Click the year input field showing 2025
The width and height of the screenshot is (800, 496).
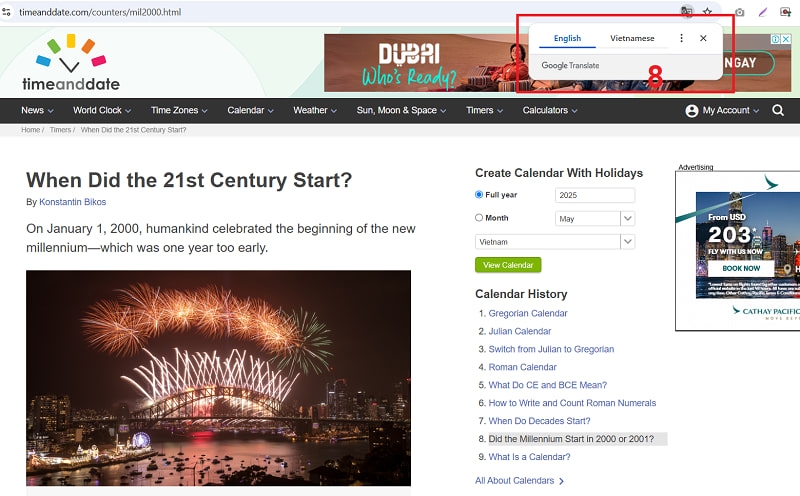(594, 195)
